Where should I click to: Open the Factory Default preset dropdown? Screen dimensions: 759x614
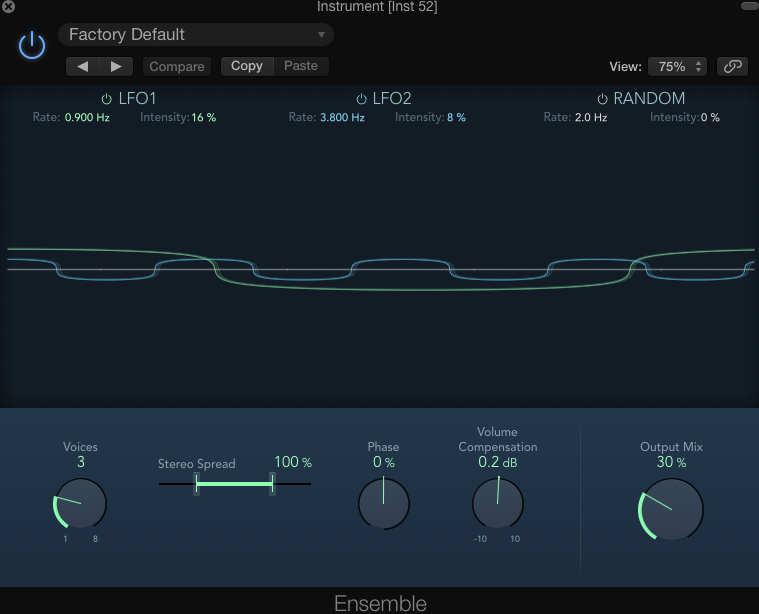(196, 35)
